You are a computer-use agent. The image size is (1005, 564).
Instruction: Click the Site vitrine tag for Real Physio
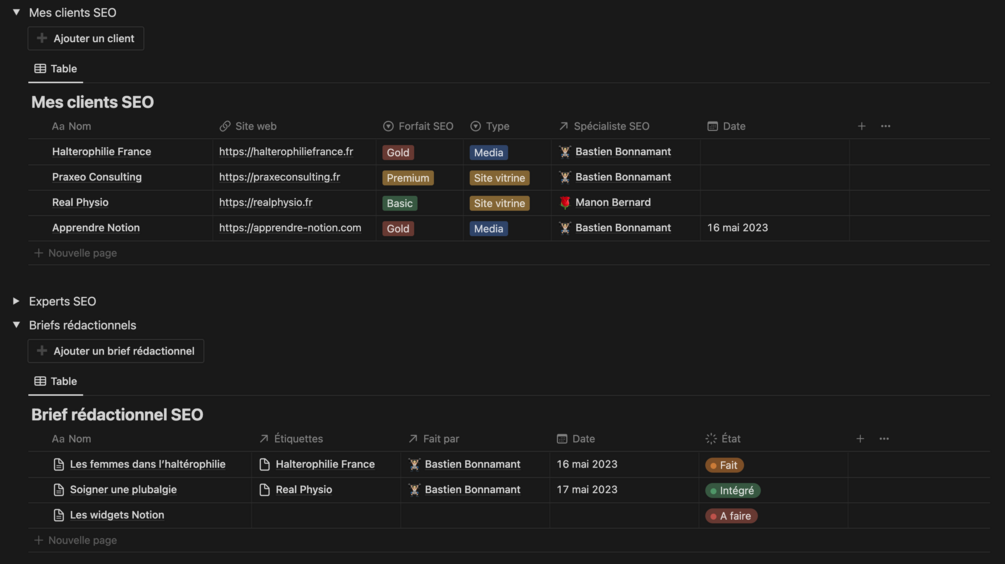click(x=499, y=203)
